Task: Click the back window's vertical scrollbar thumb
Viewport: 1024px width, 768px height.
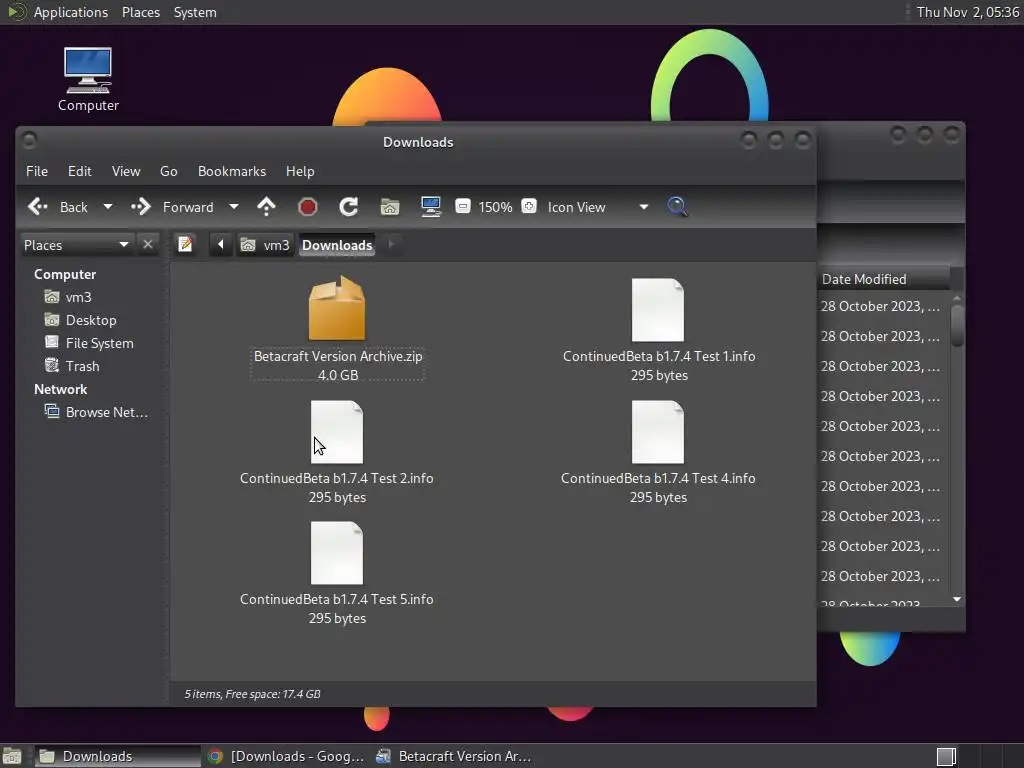Action: click(957, 325)
